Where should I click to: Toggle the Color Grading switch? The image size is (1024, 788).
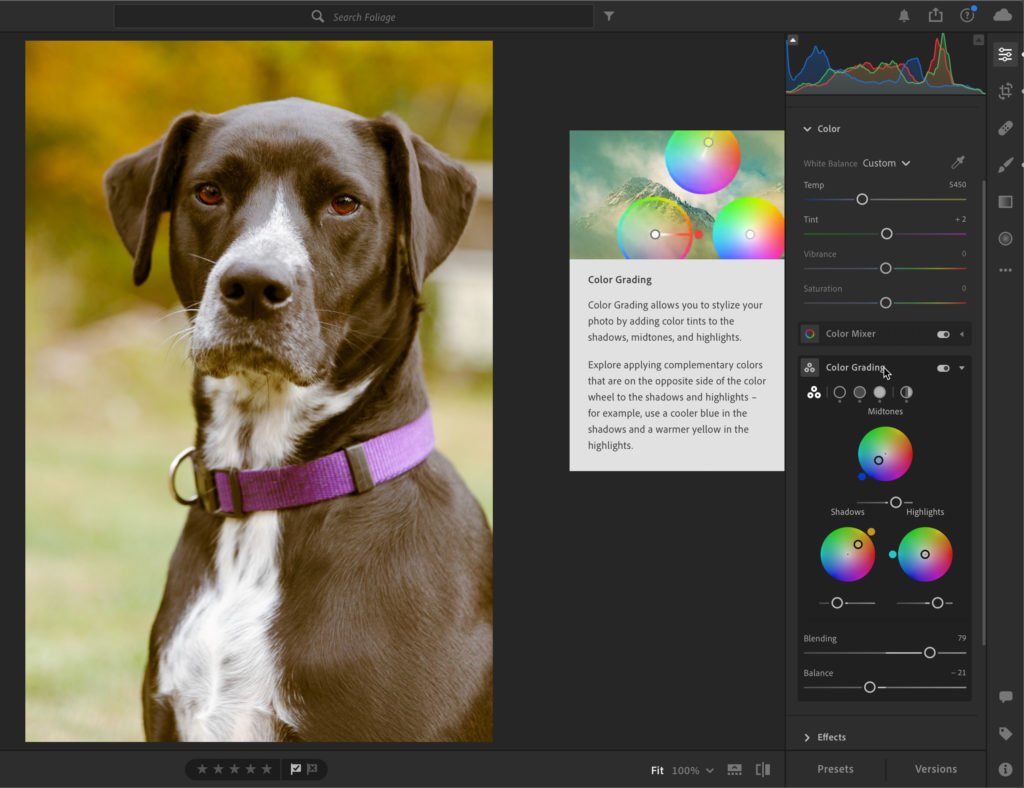pos(943,368)
